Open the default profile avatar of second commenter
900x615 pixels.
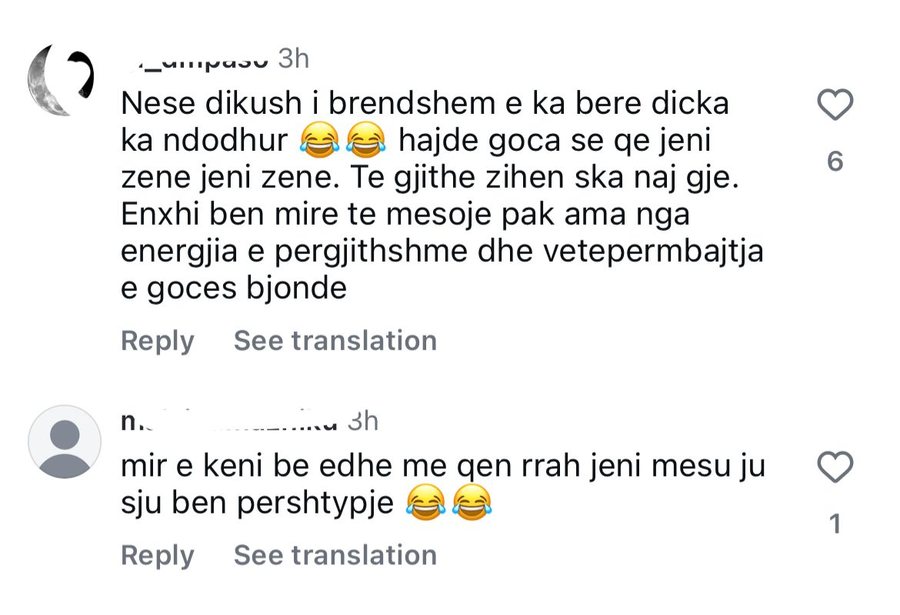tap(63, 436)
